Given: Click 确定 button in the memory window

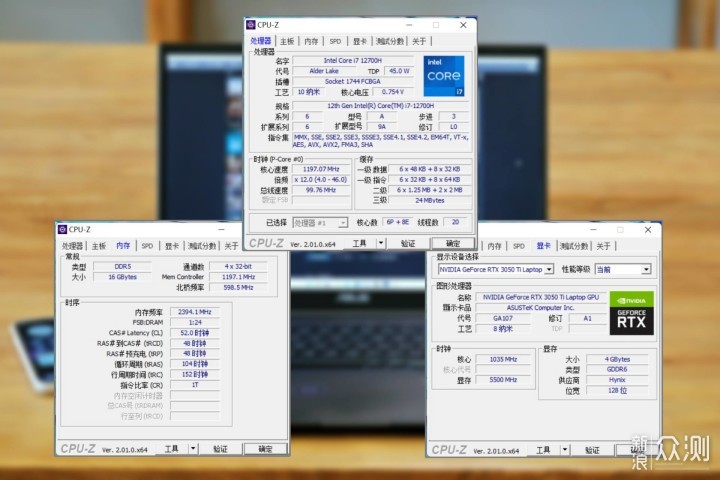Looking at the screenshot, I should coord(265,448).
